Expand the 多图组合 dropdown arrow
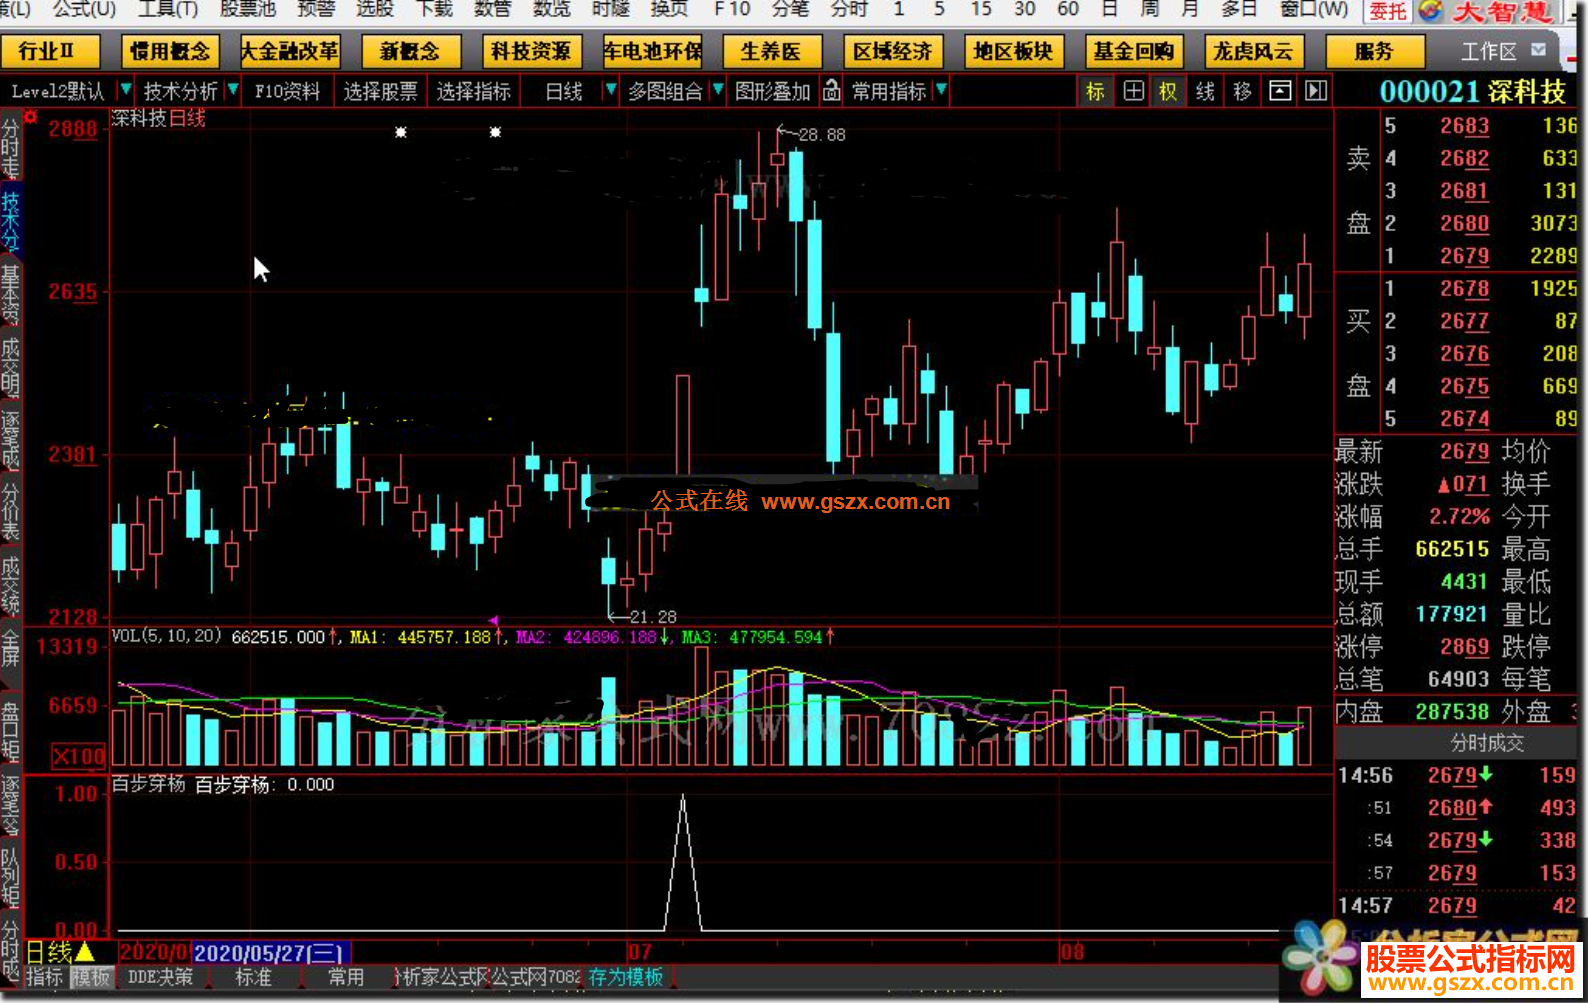The image size is (1588, 1003). 717,91
